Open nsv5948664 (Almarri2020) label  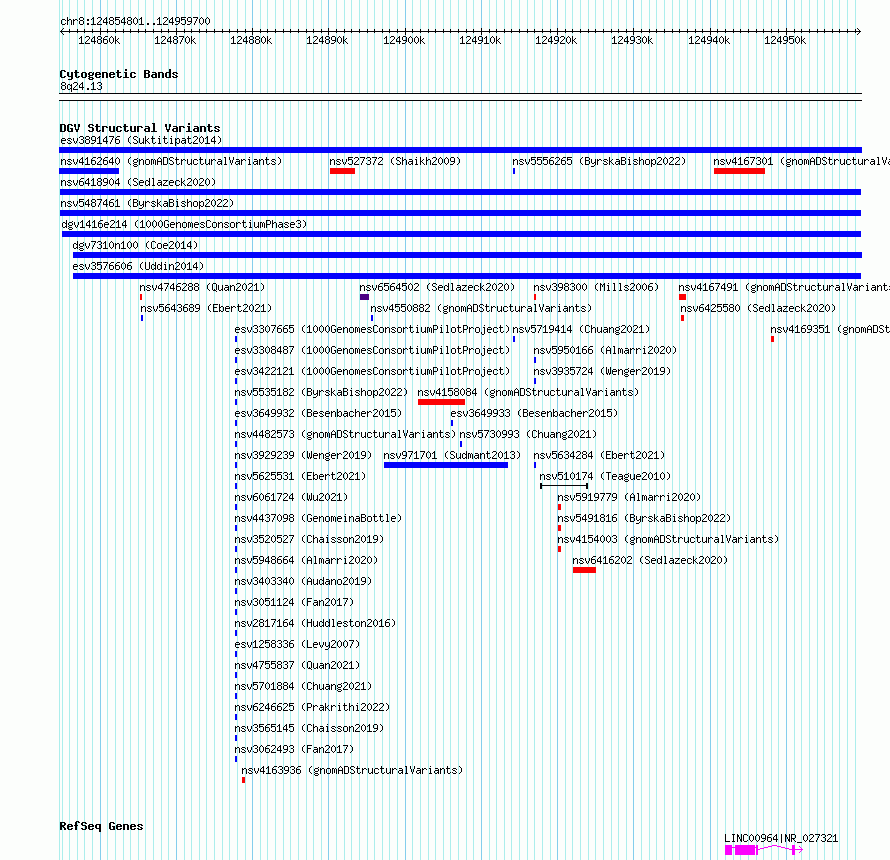point(307,560)
